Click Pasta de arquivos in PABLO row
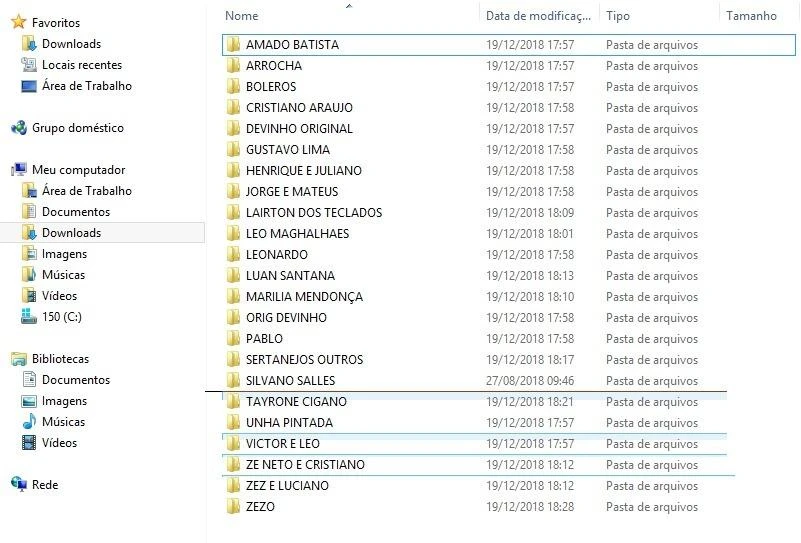 pos(652,339)
